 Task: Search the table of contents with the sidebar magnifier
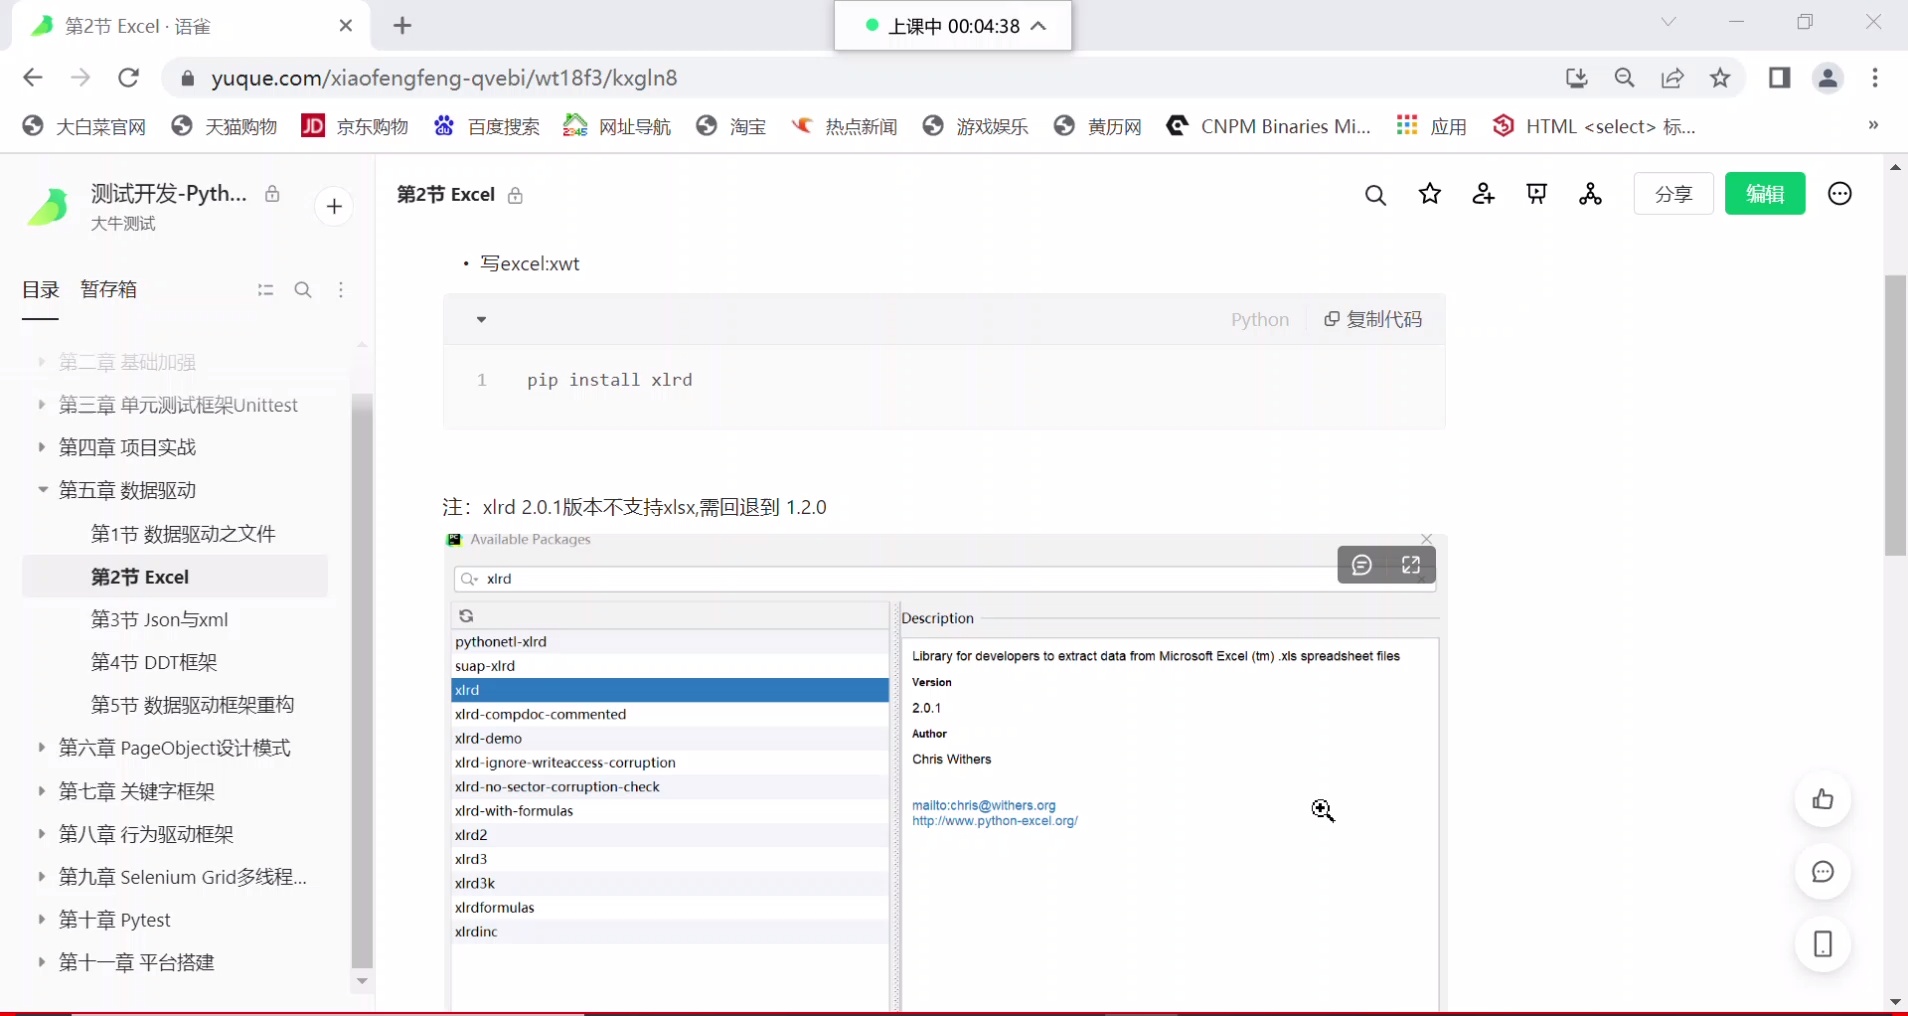[303, 290]
